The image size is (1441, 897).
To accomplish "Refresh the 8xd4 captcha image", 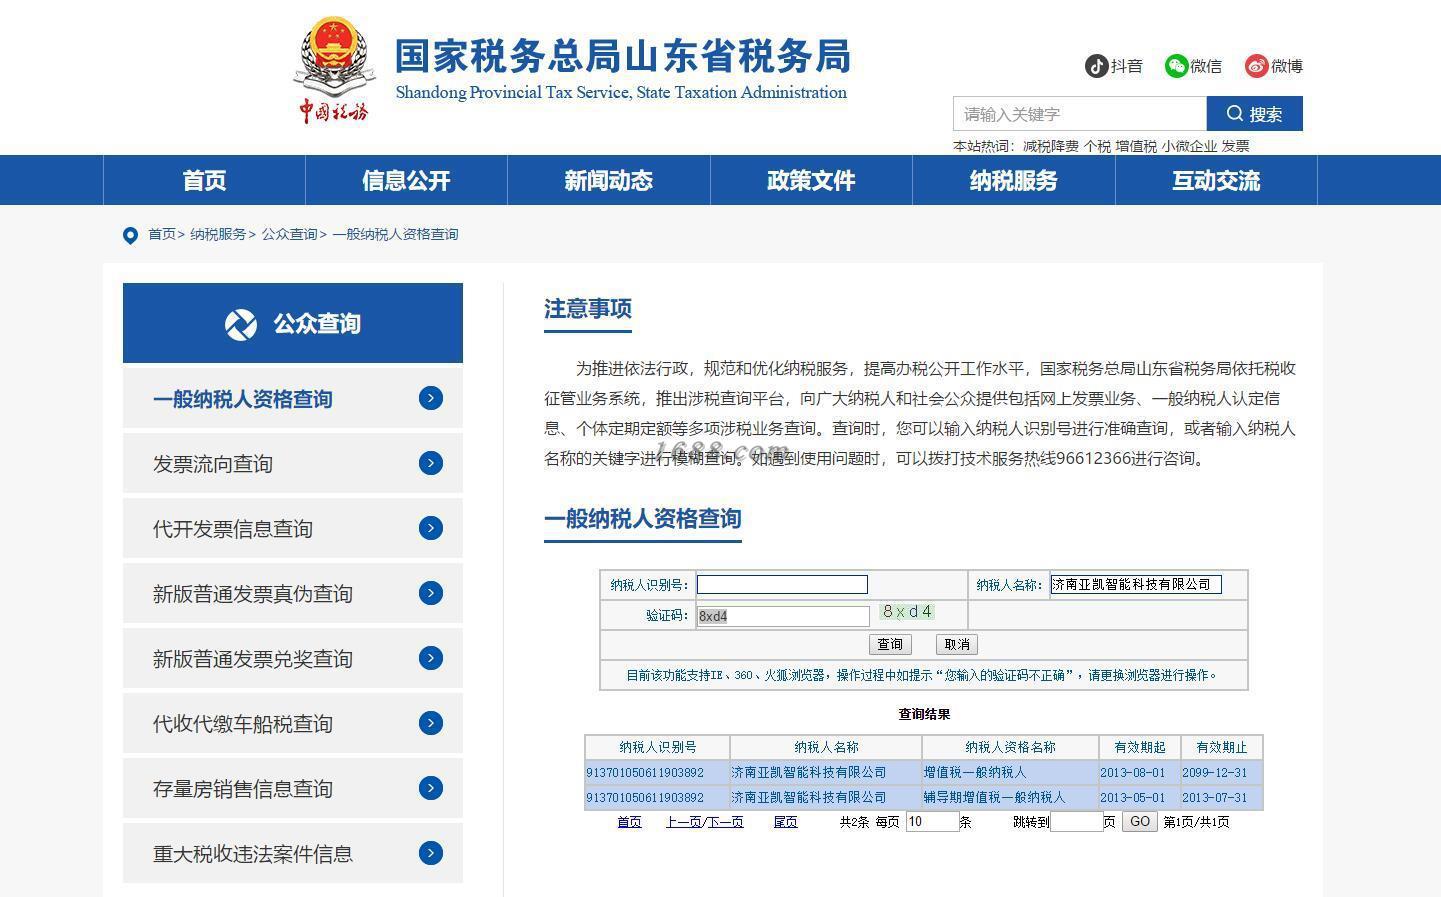I will click(907, 612).
